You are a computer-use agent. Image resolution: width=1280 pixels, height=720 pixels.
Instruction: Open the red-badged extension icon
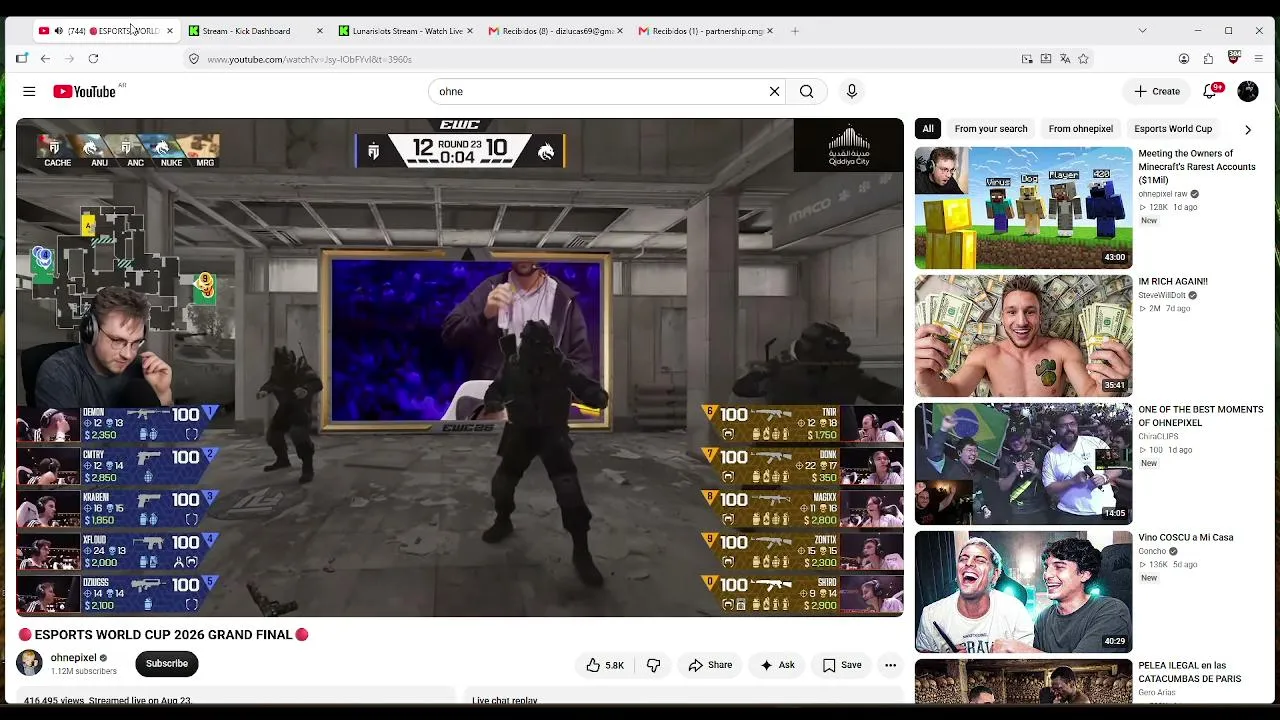[x=1233, y=58]
